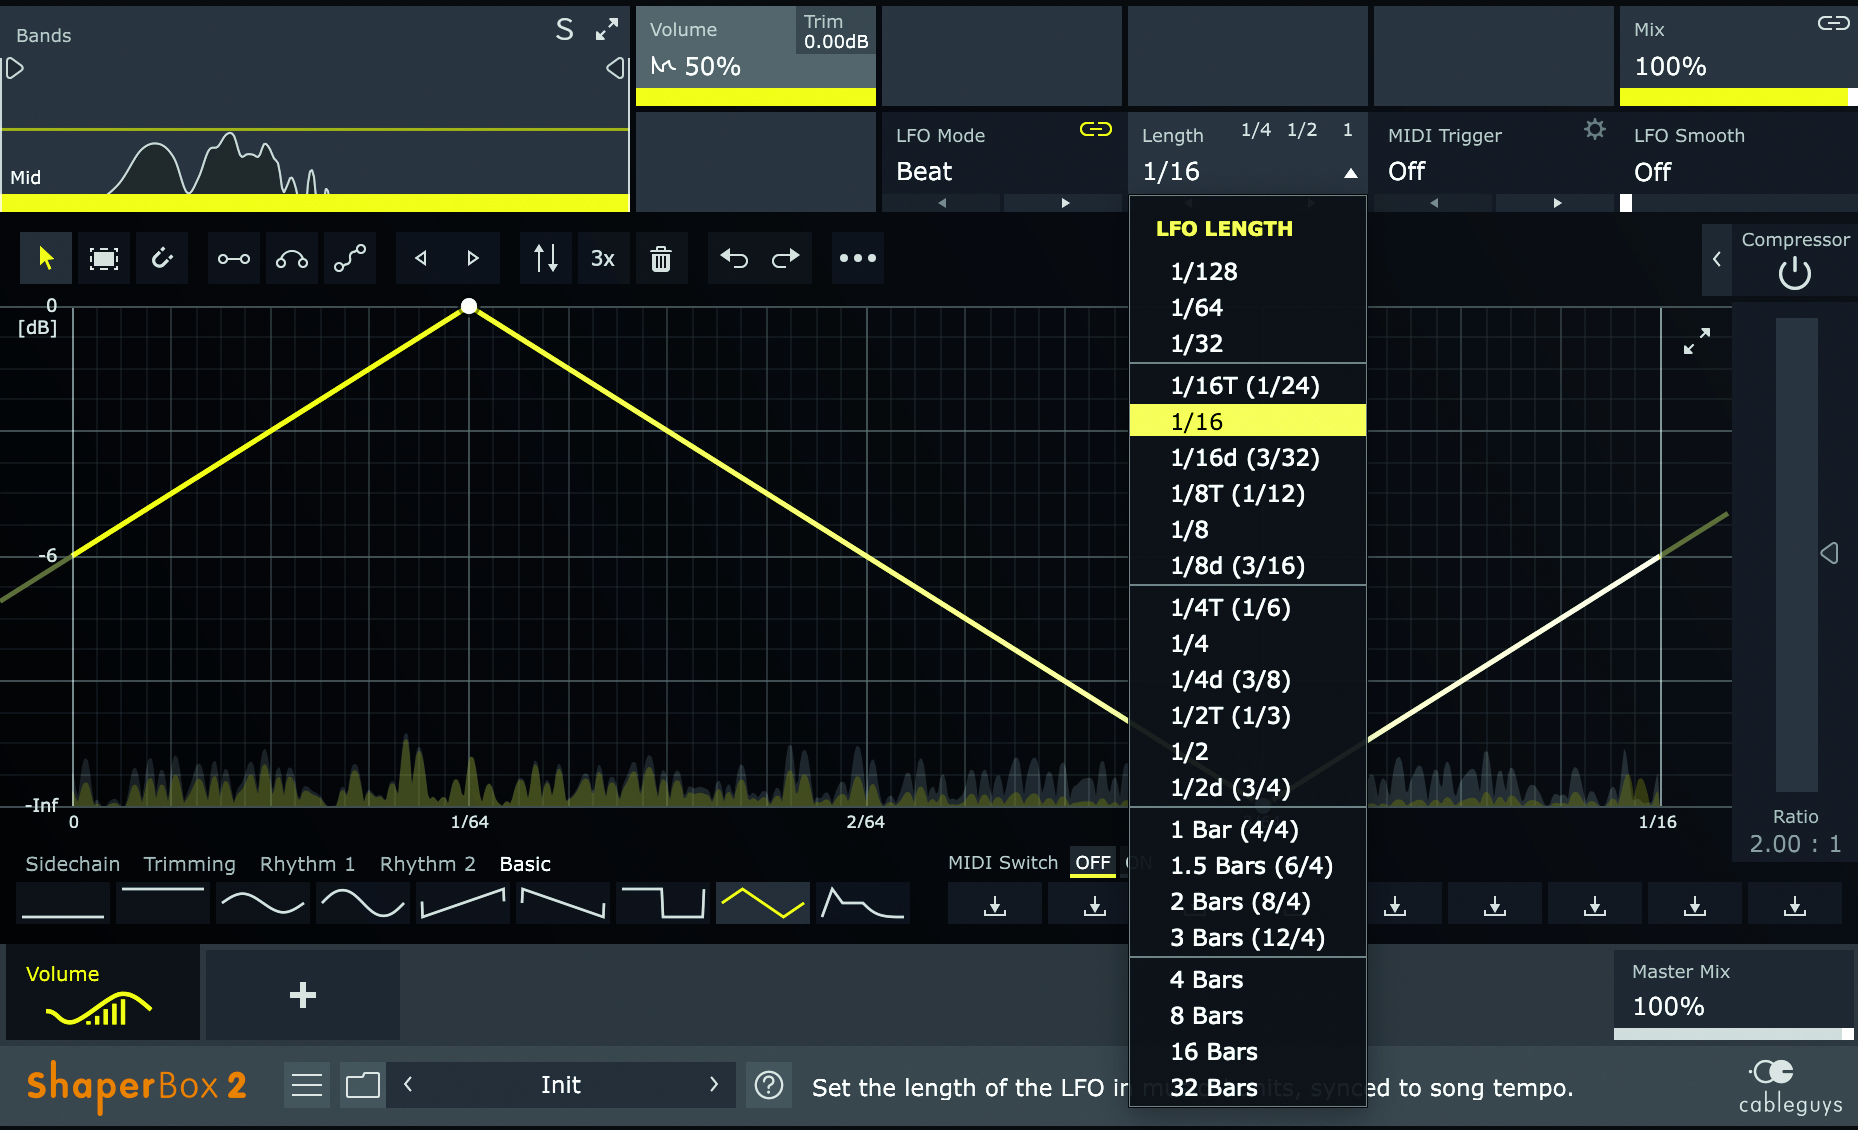Switch to Basic preset category
Screen dimensions: 1858x1130
click(x=525, y=864)
